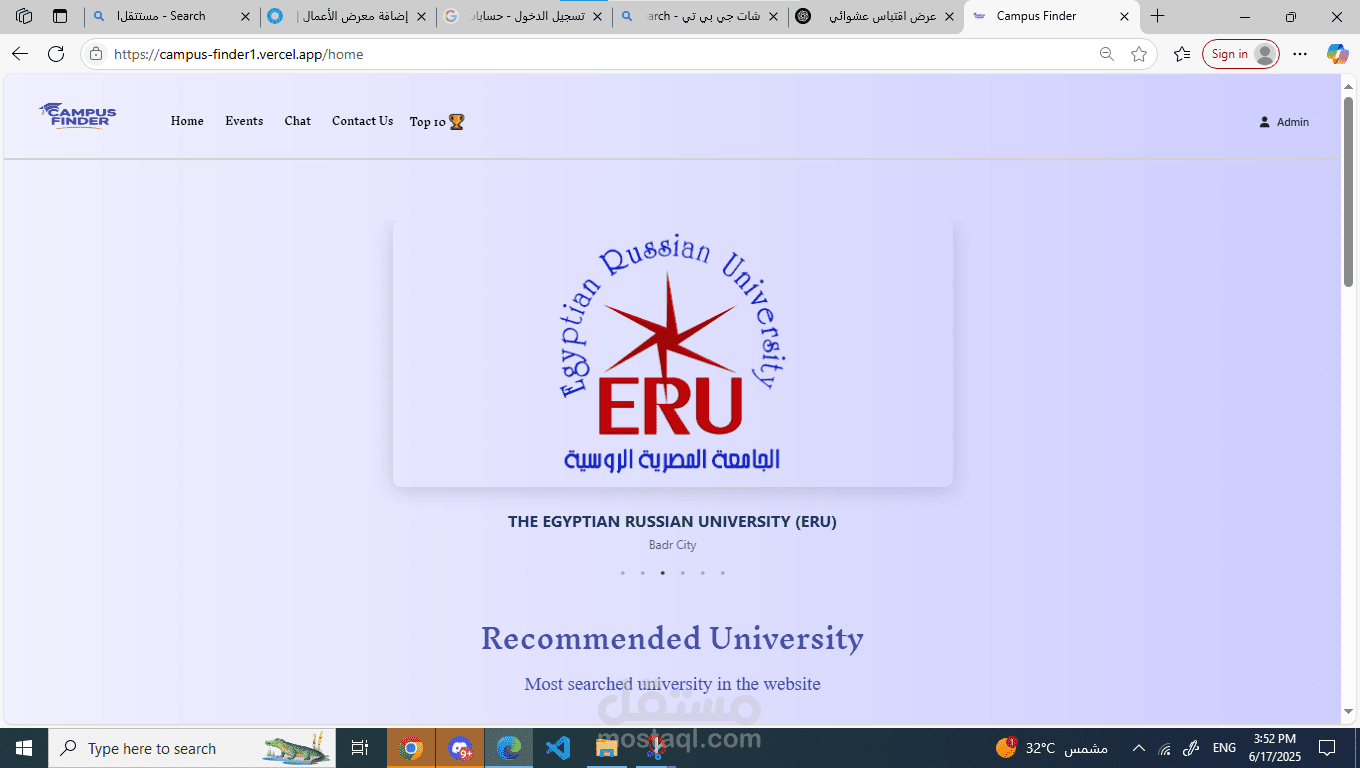Close the Campus Finder tab
This screenshot has height=768, width=1360.
(1125, 16)
